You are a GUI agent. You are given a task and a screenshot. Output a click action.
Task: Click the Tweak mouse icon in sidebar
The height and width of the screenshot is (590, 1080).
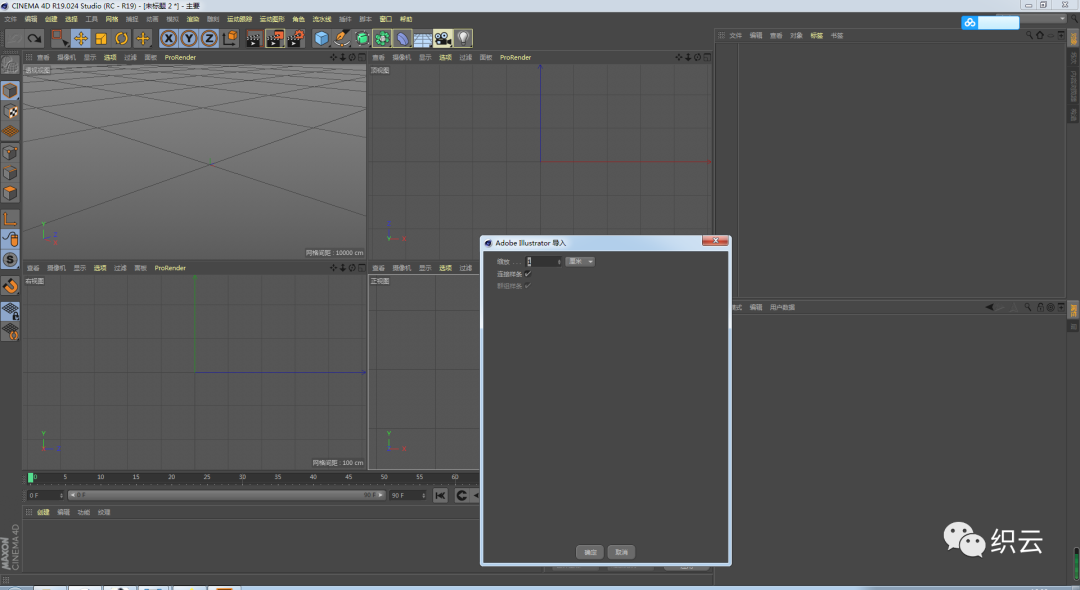tap(10, 239)
